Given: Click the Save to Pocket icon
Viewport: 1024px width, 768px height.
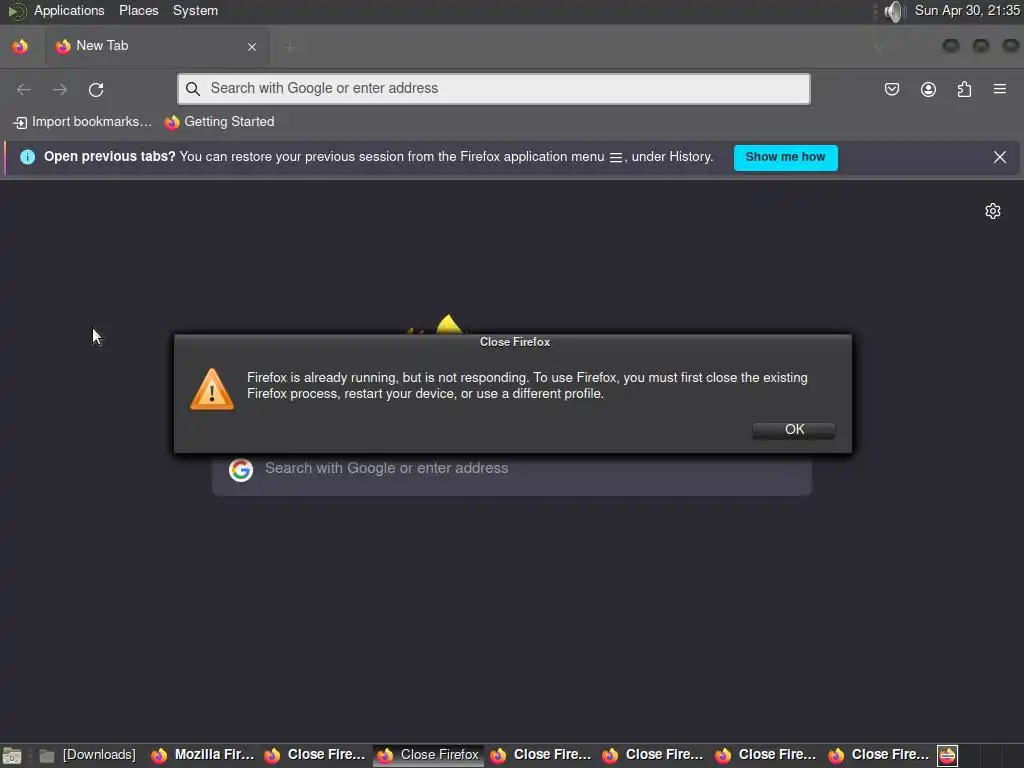Looking at the screenshot, I should pyautogui.click(x=891, y=89).
